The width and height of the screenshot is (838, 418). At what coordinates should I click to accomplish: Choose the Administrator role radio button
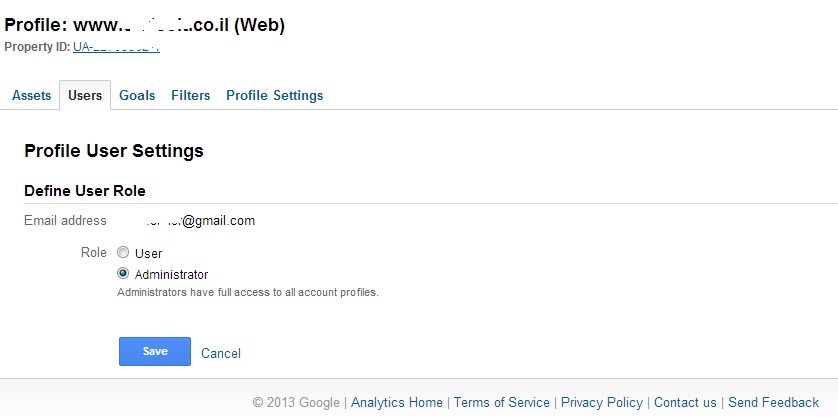tap(123, 273)
